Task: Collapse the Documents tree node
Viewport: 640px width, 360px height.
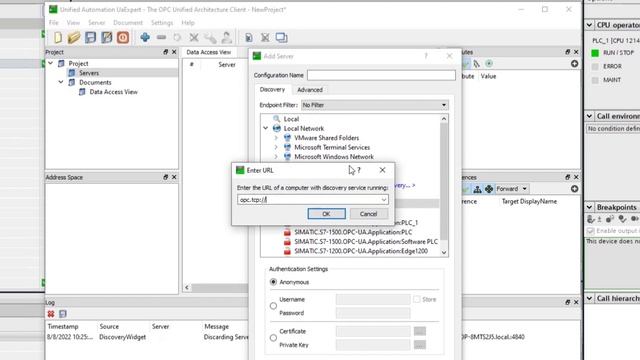Action: coord(61,82)
